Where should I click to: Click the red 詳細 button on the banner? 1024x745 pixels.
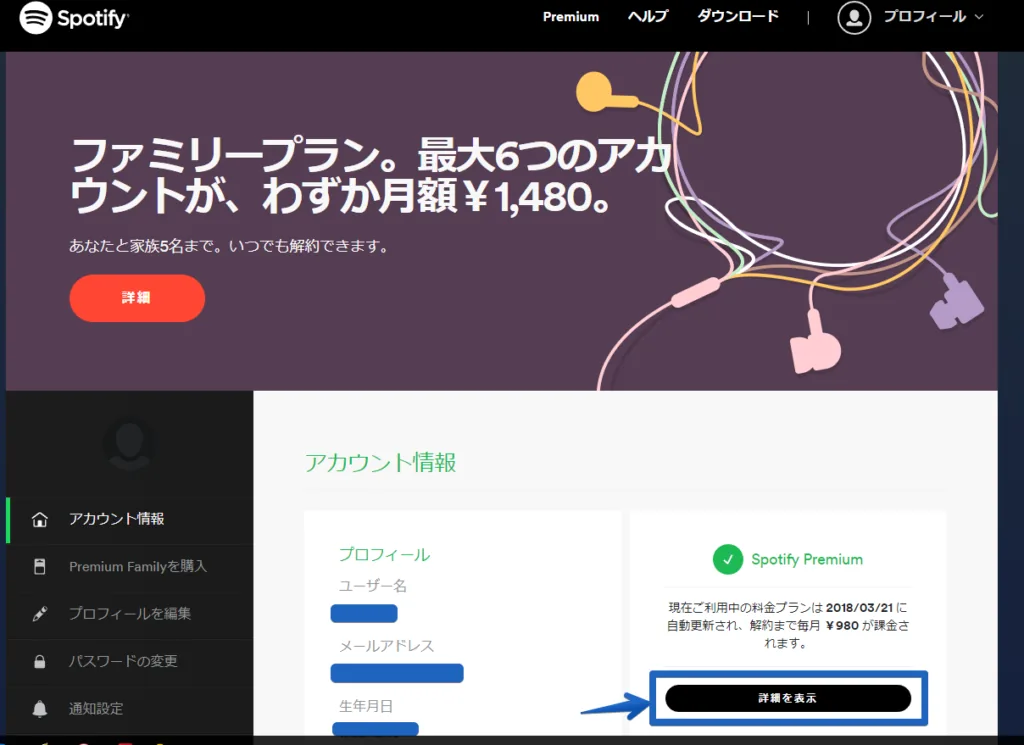tap(137, 298)
